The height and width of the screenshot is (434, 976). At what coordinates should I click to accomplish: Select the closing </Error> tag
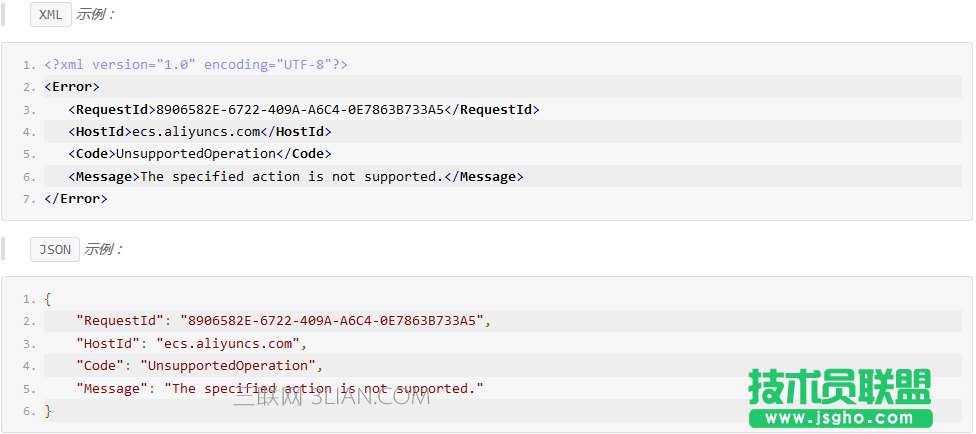76,199
